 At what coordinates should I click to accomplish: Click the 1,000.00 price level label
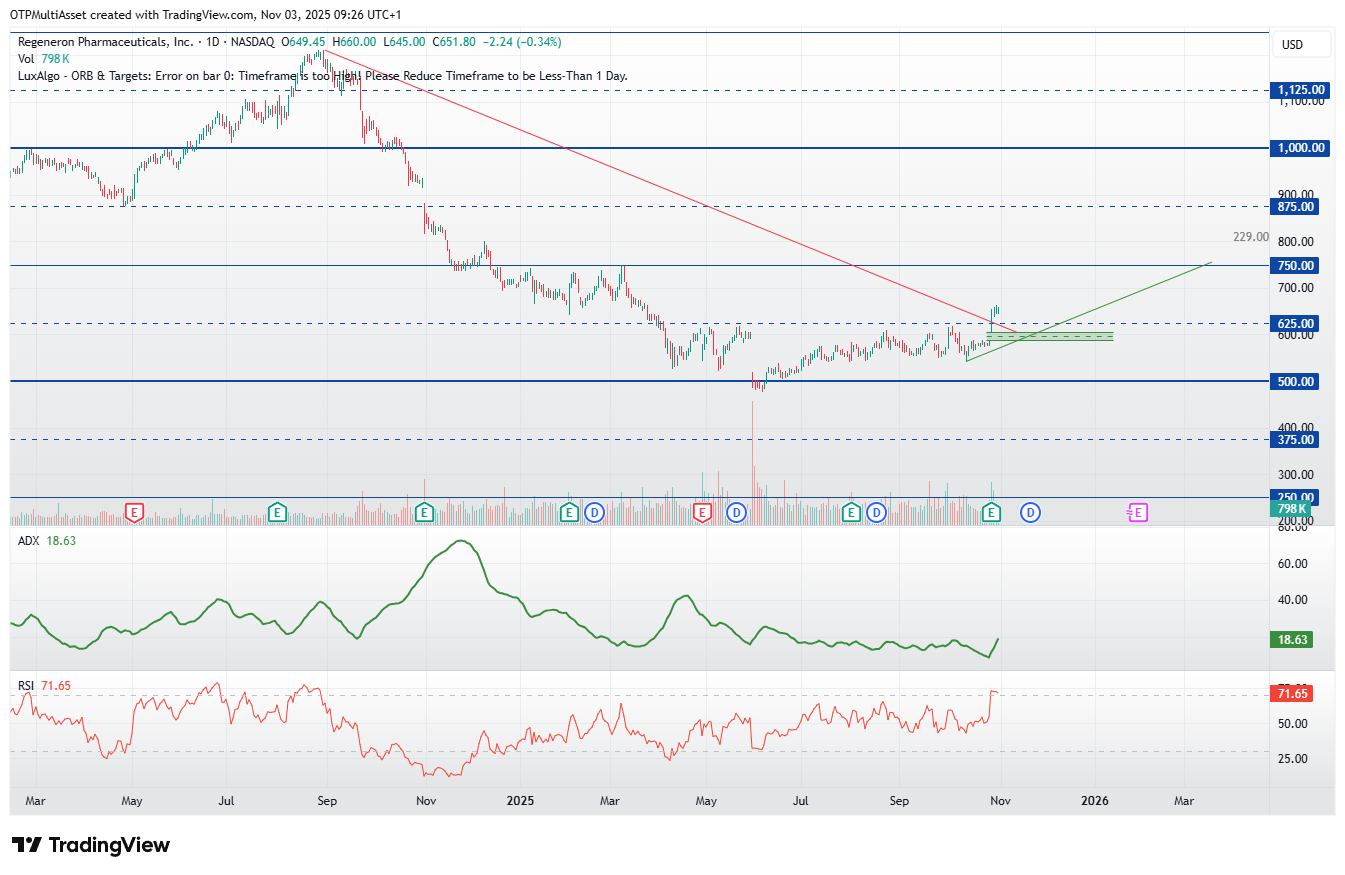coord(1301,148)
